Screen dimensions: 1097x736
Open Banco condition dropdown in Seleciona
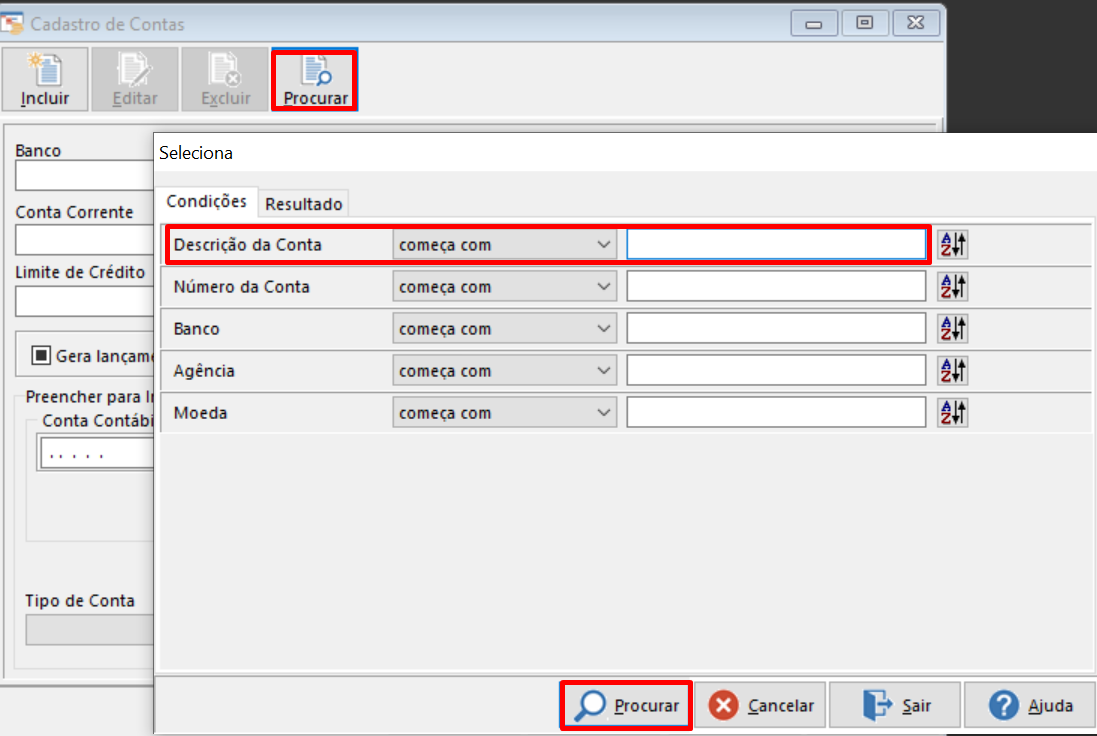tap(504, 329)
